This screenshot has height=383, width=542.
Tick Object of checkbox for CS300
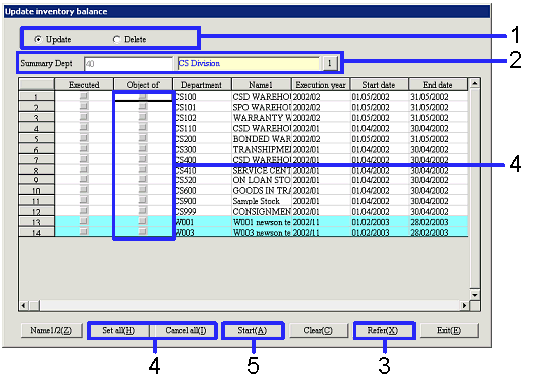click(x=143, y=148)
